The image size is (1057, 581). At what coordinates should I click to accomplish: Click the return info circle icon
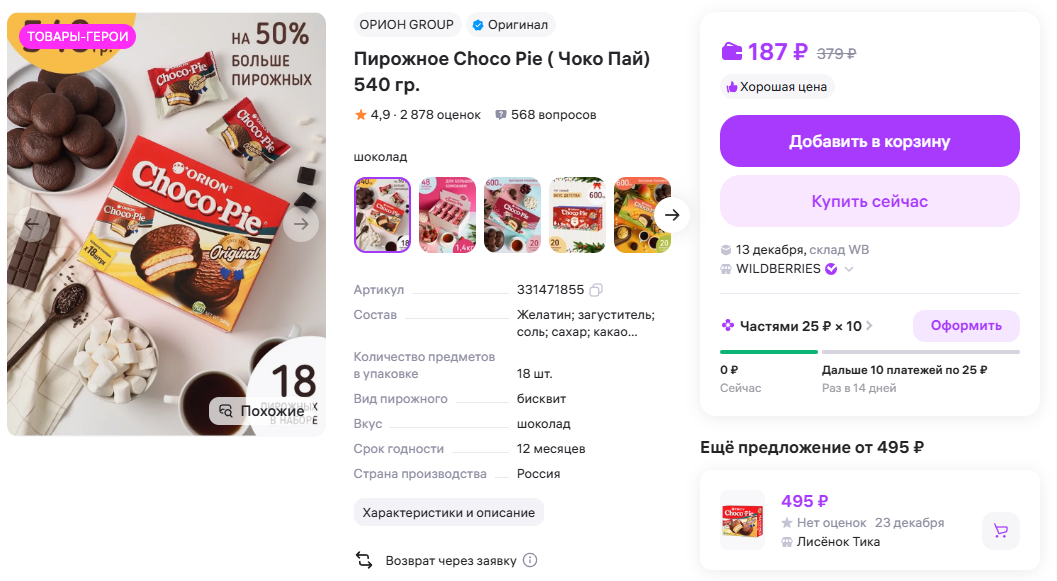pyautogui.click(x=530, y=561)
